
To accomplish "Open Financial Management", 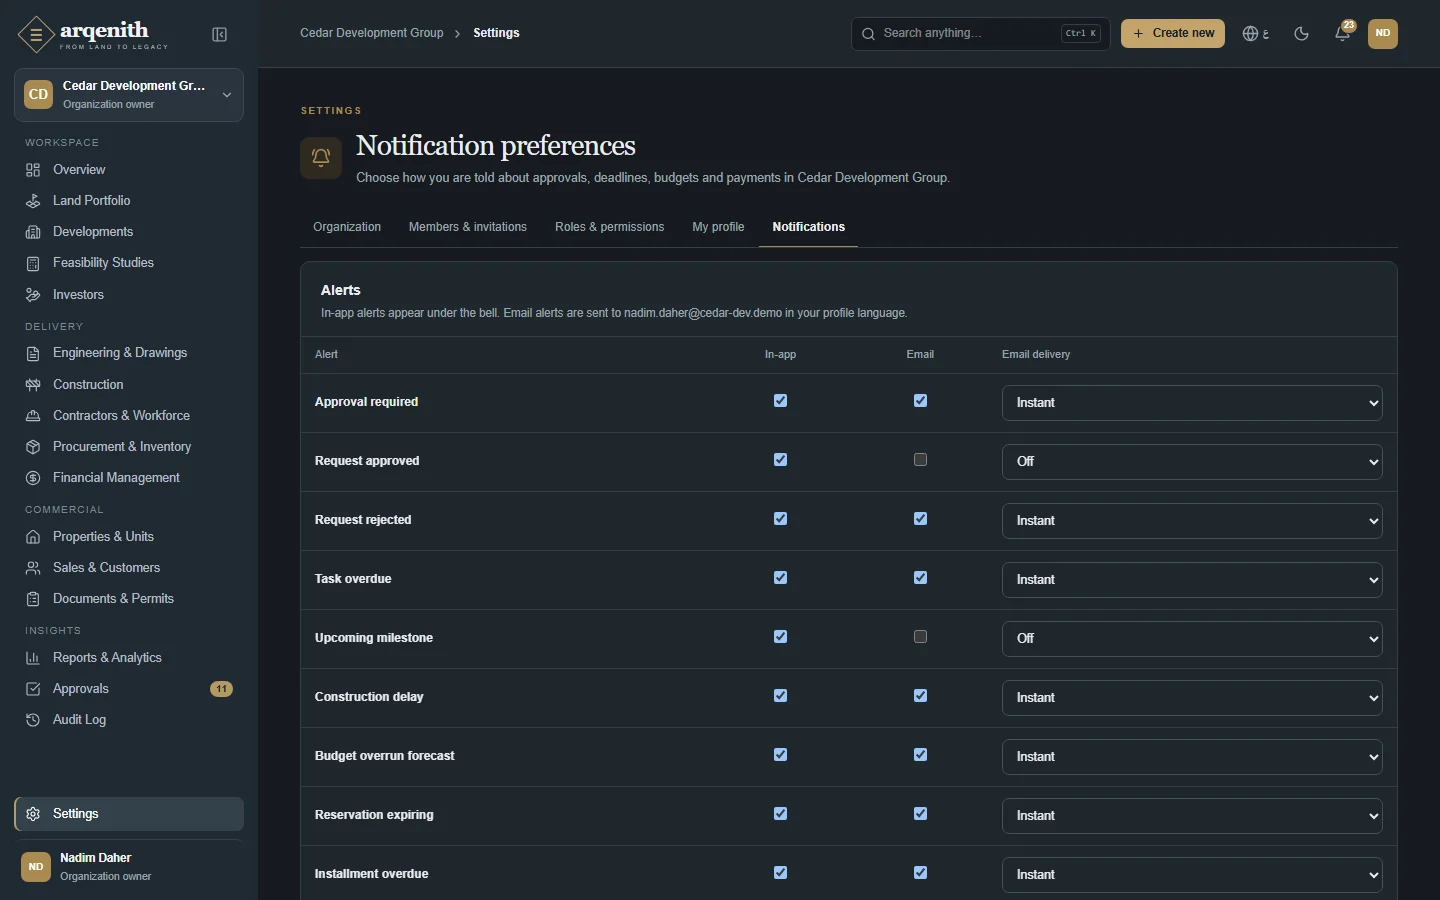I will [129, 478].
